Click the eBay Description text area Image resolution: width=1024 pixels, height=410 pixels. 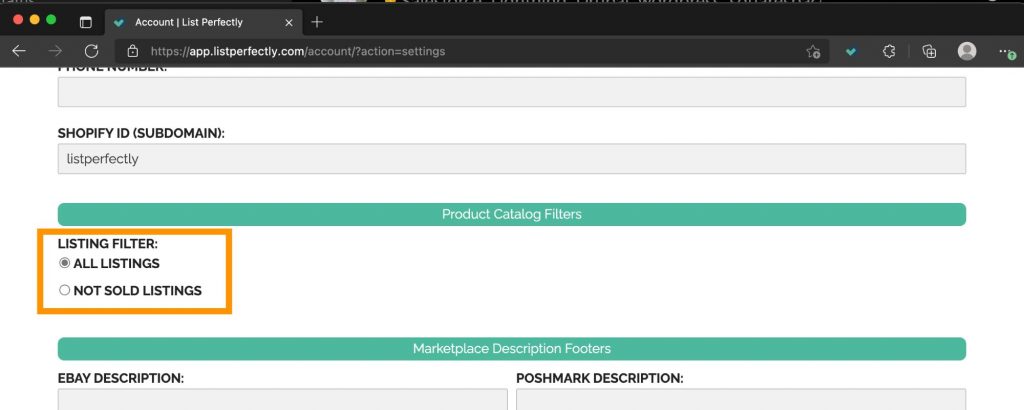click(x=282, y=399)
